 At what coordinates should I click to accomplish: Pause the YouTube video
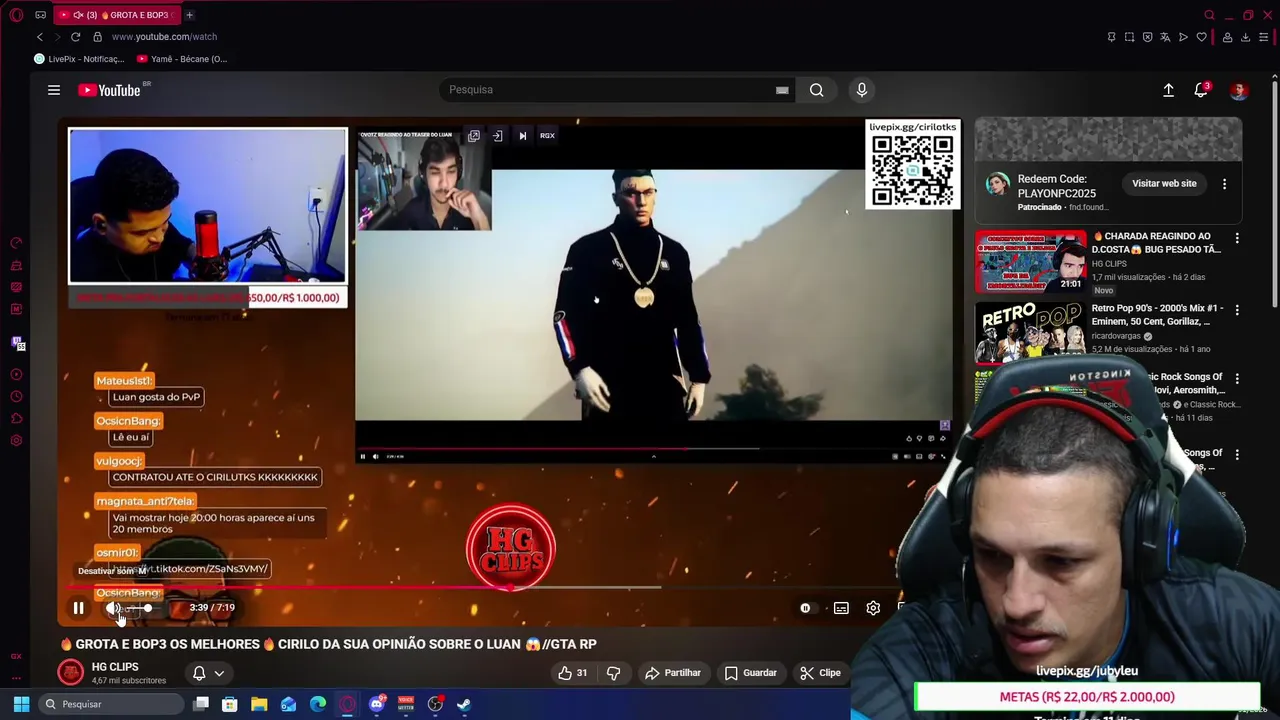(x=78, y=608)
